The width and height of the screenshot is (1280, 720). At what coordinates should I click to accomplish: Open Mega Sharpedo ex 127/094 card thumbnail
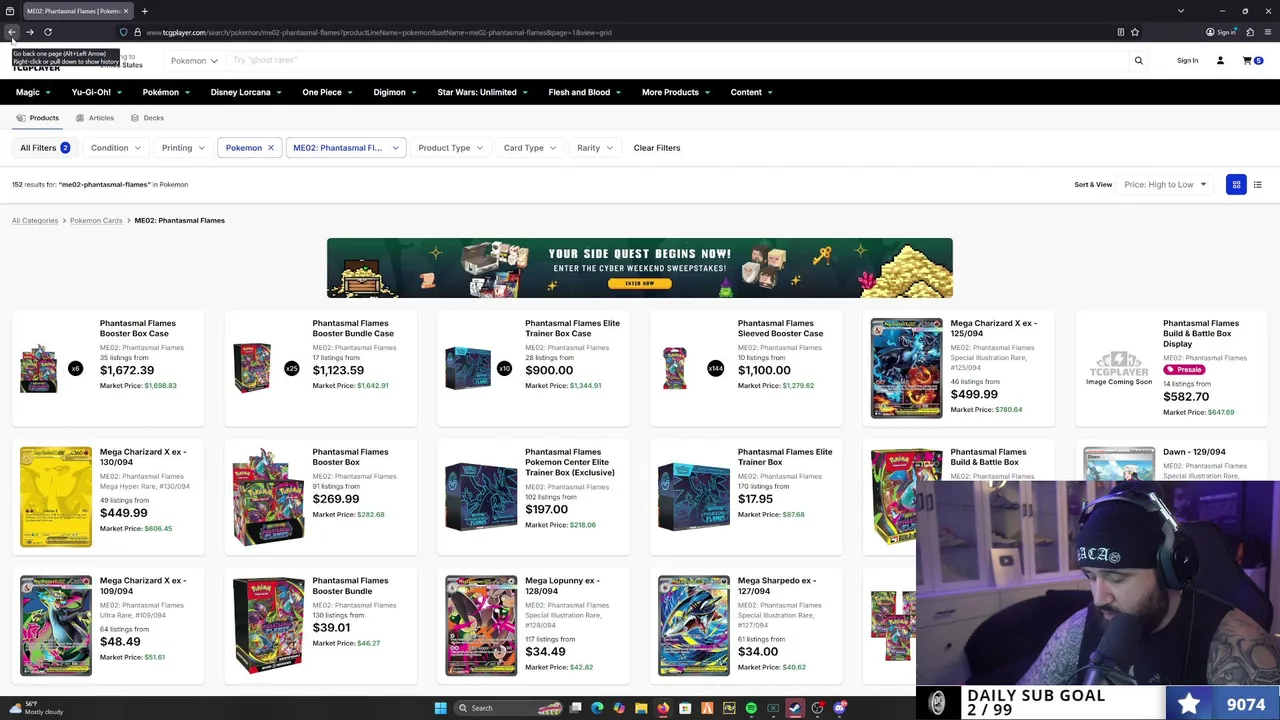[694, 626]
